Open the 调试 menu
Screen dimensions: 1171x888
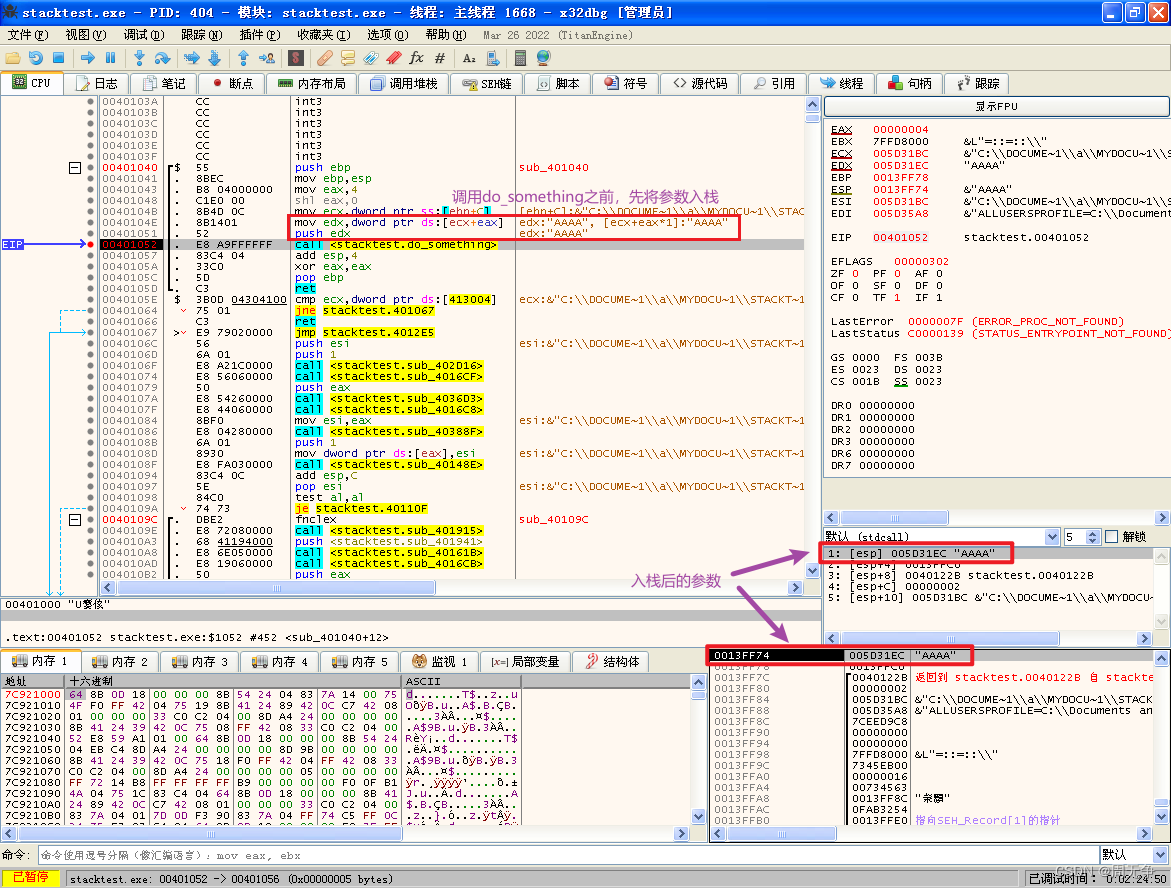143,35
